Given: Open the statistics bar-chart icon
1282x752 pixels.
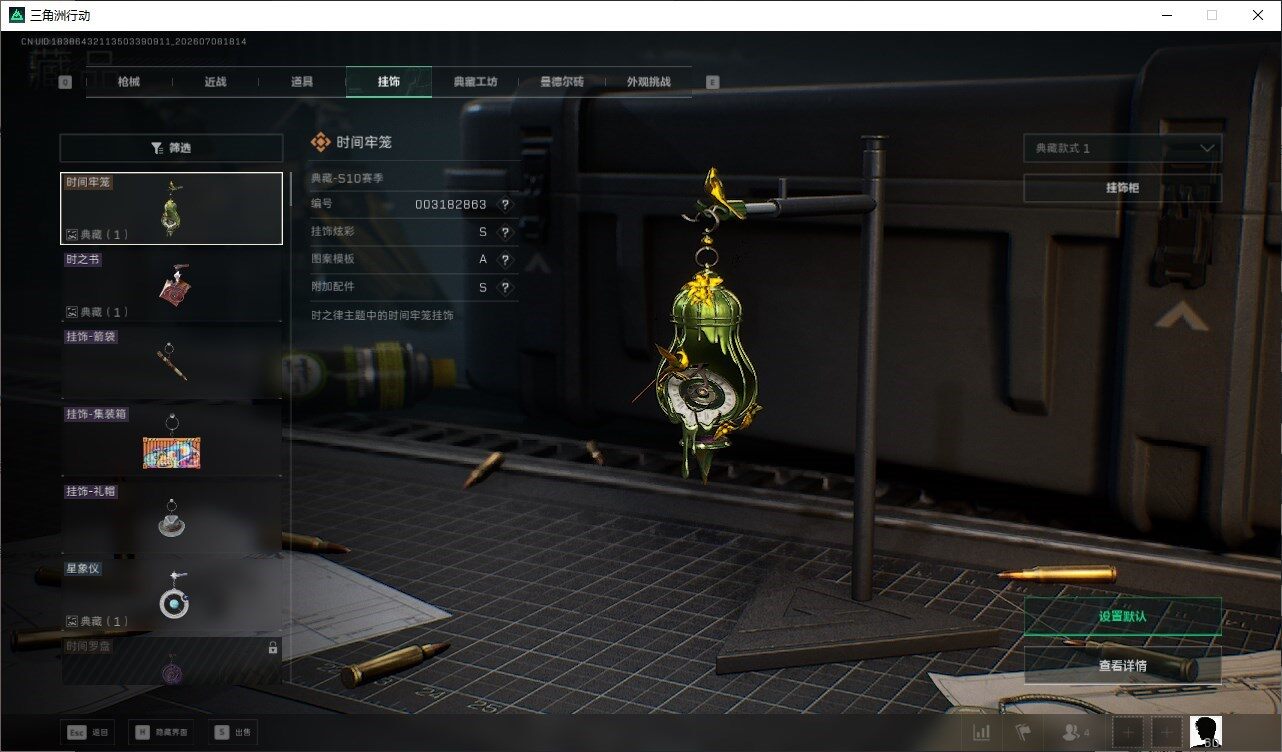Looking at the screenshot, I should click(982, 733).
